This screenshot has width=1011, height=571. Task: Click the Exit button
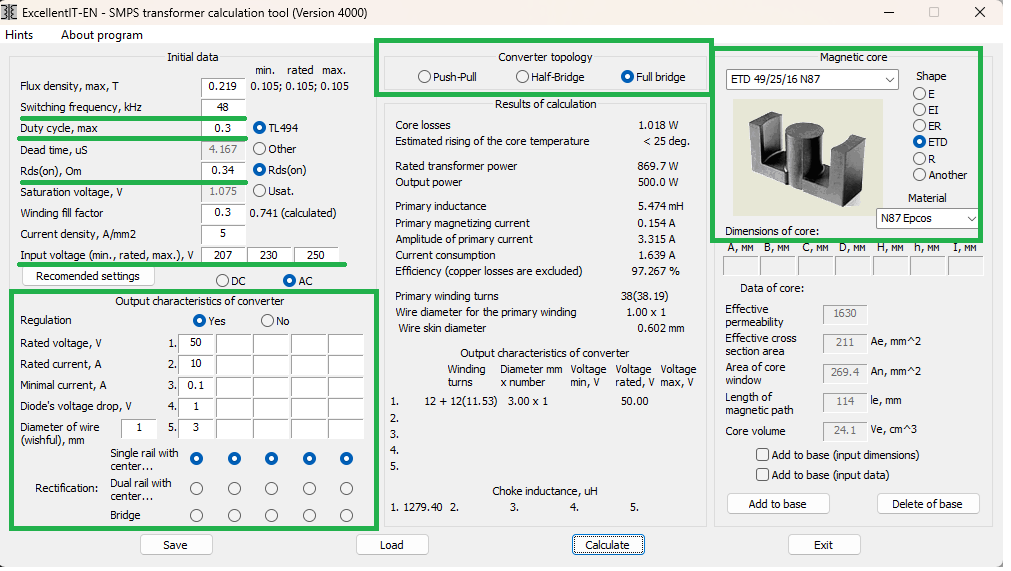pyautogui.click(x=823, y=545)
